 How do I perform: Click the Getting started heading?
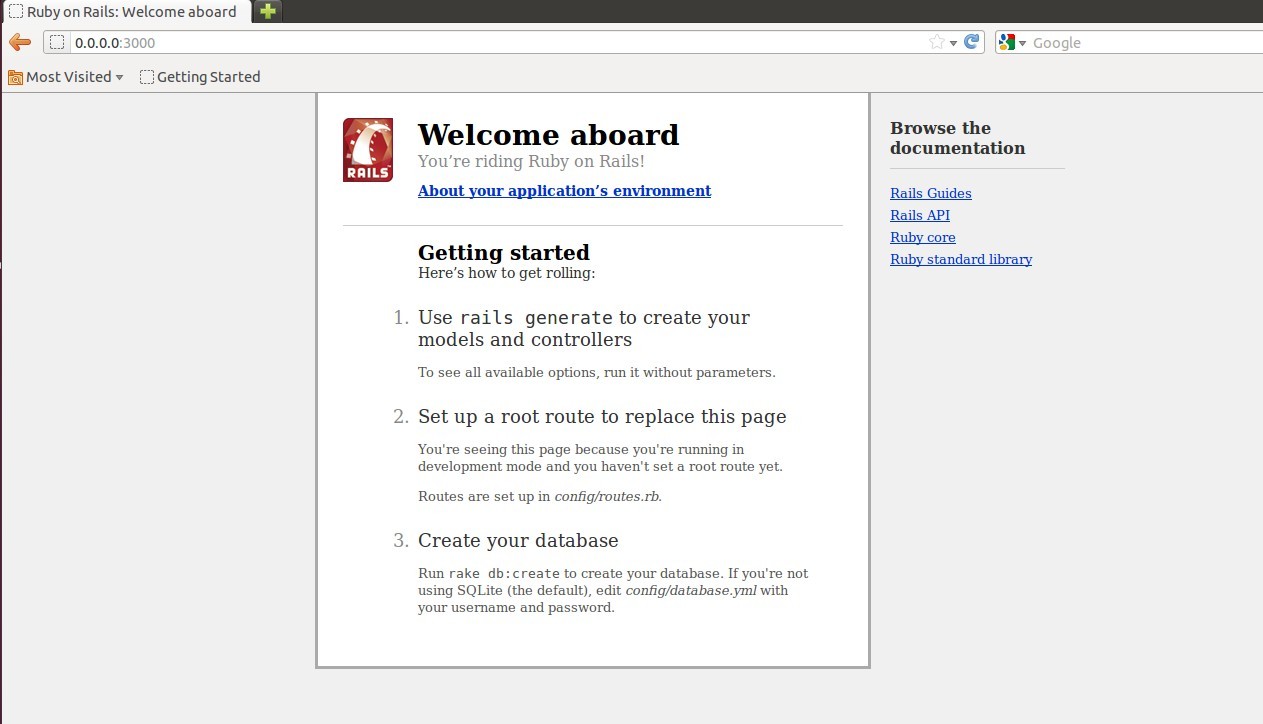(x=504, y=252)
